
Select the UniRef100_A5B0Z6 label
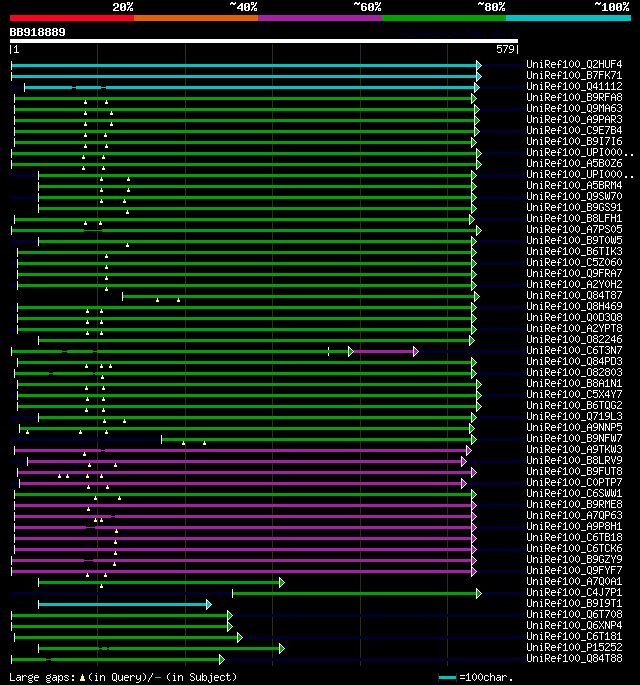pyautogui.click(x=574, y=163)
